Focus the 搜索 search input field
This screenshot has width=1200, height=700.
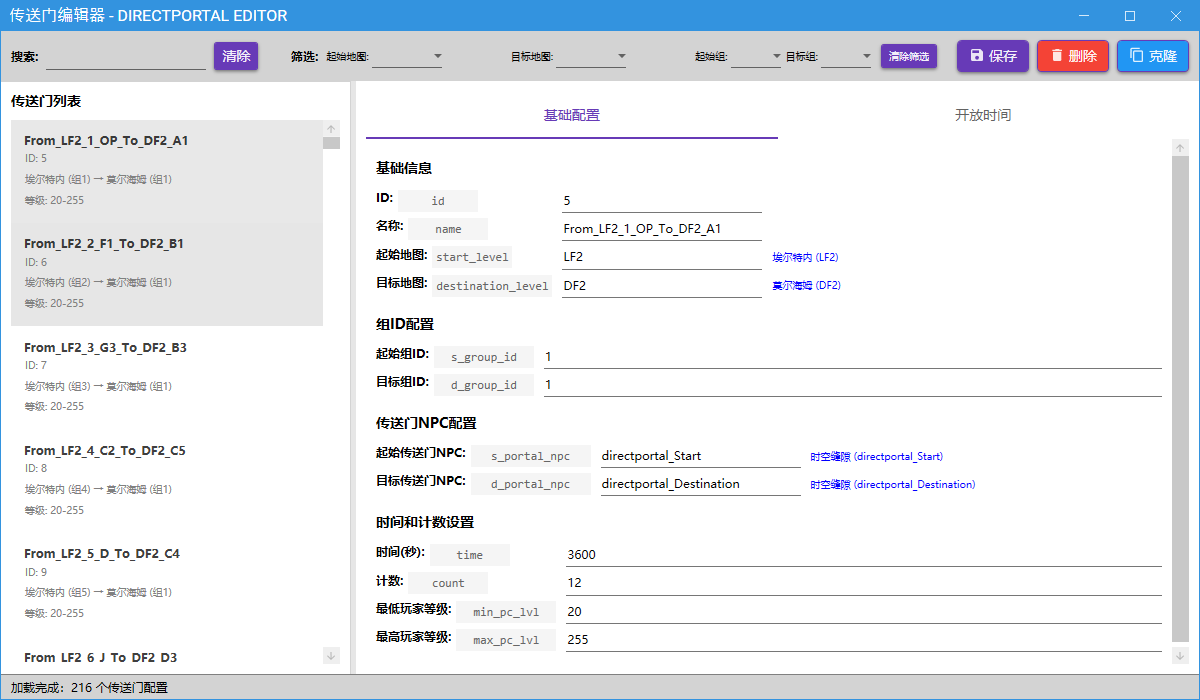[125, 57]
